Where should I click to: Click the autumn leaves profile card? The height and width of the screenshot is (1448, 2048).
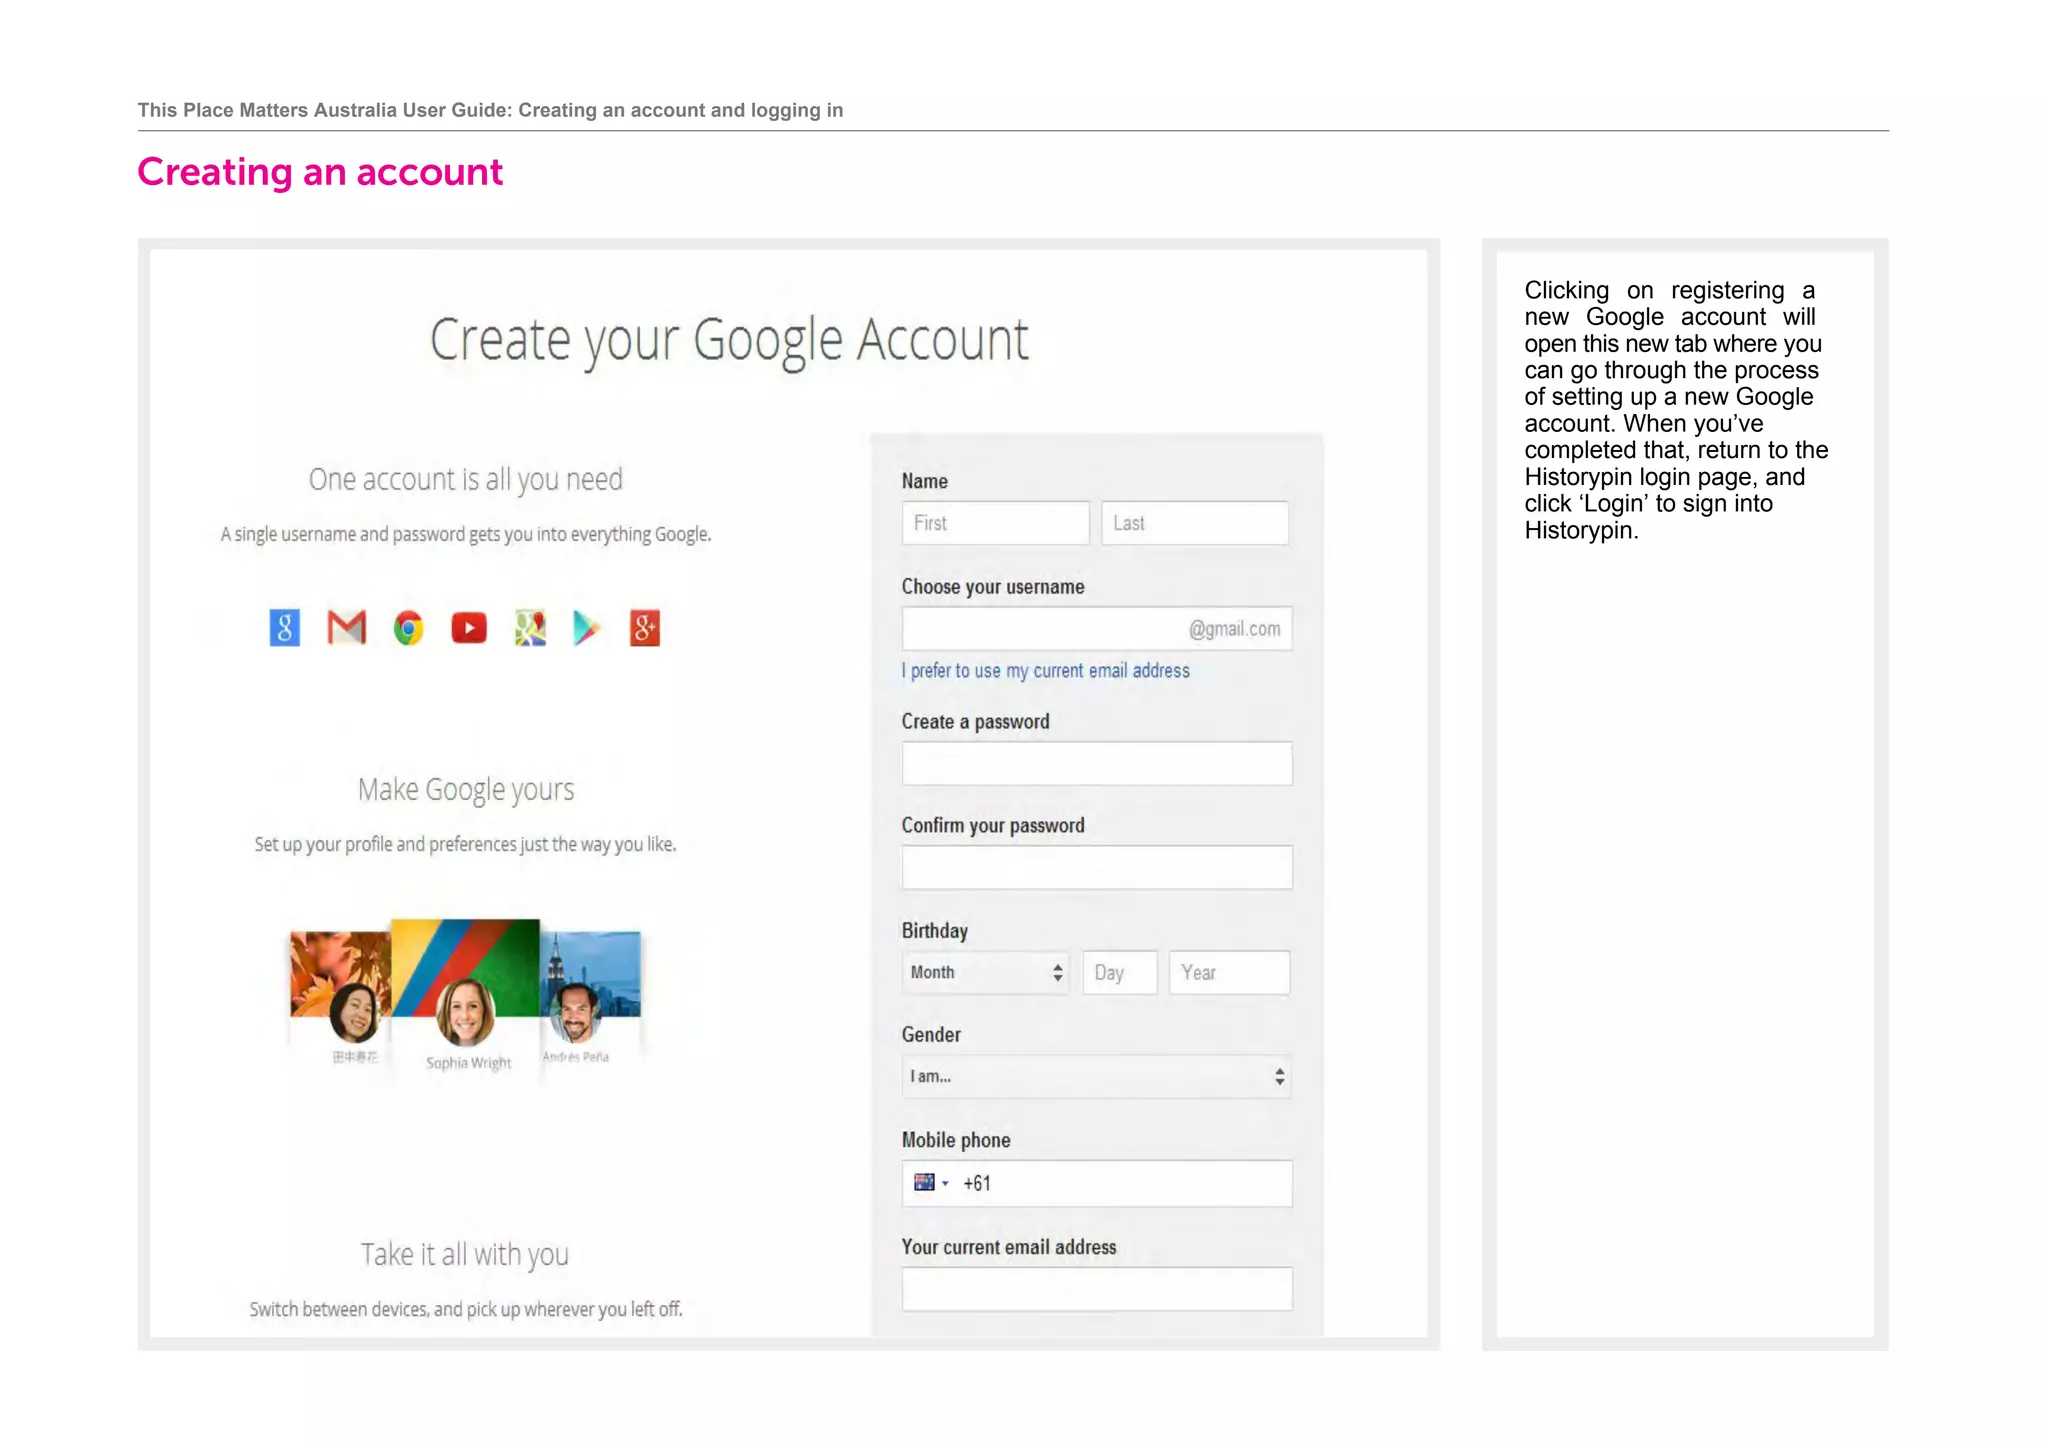coord(340,1000)
